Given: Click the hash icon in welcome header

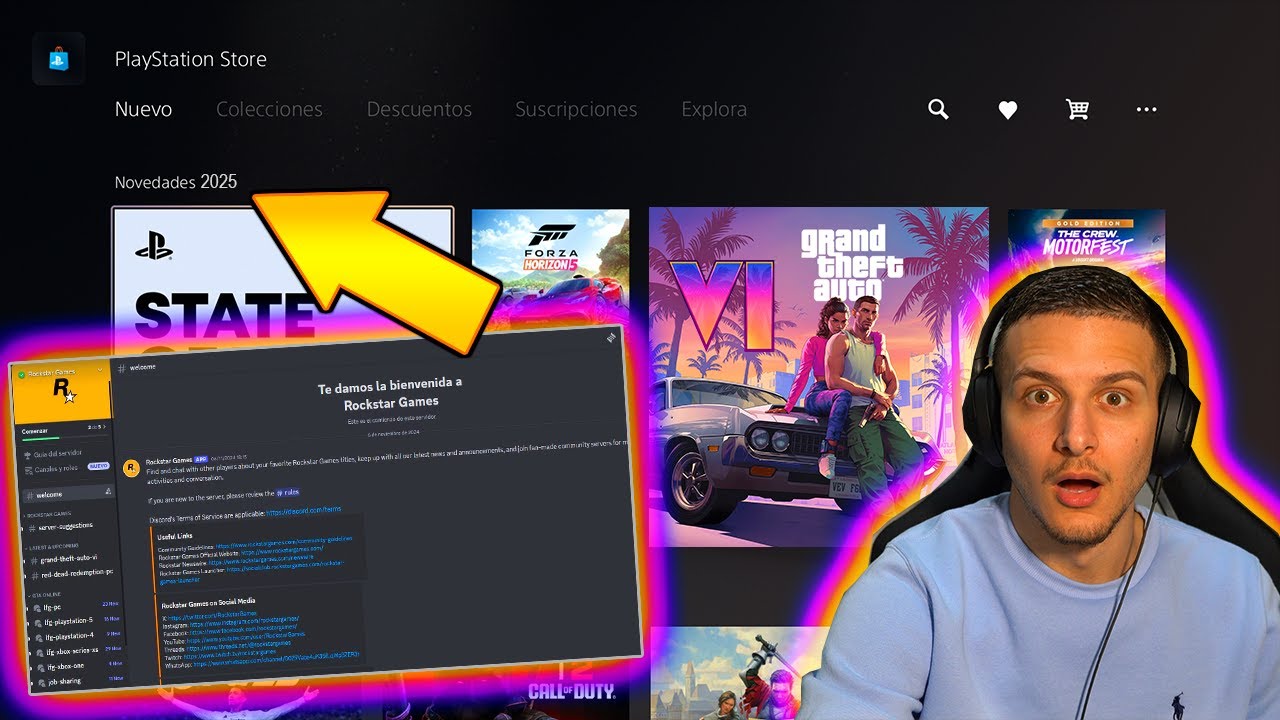Looking at the screenshot, I should [x=121, y=368].
